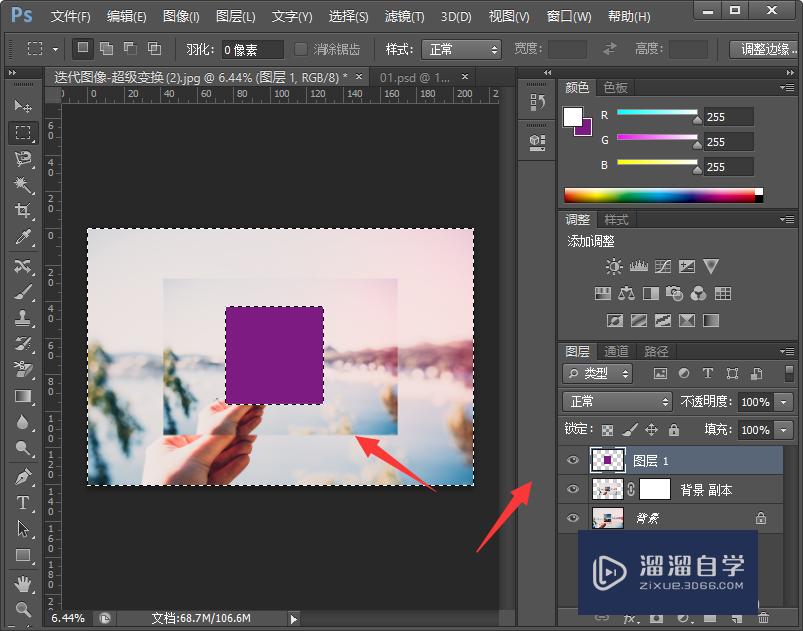This screenshot has height=631, width=803.
Task: Choose New Selection mode
Action: point(82,49)
